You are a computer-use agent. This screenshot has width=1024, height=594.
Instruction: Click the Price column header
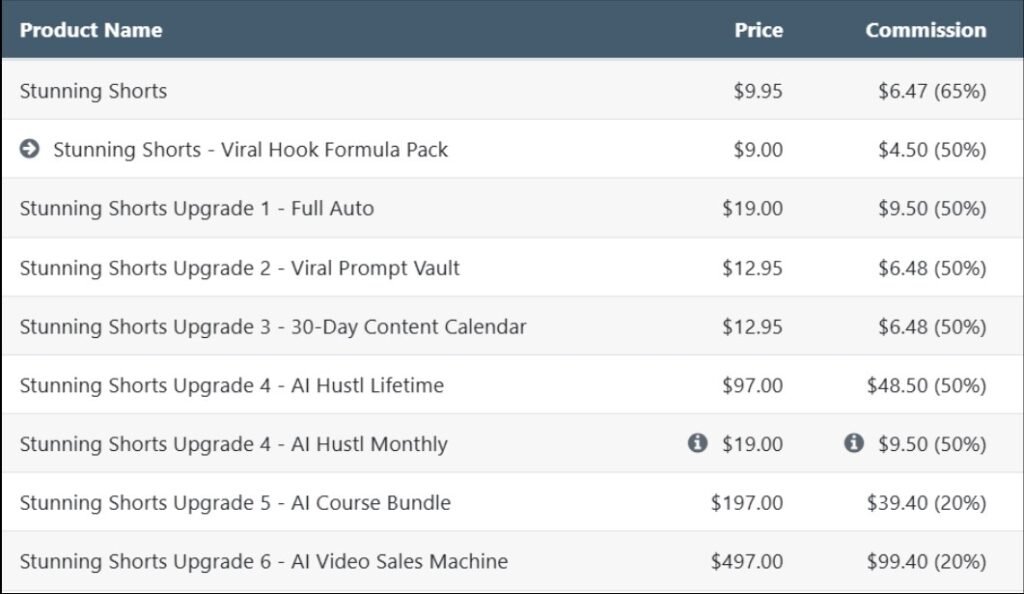(x=758, y=30)
